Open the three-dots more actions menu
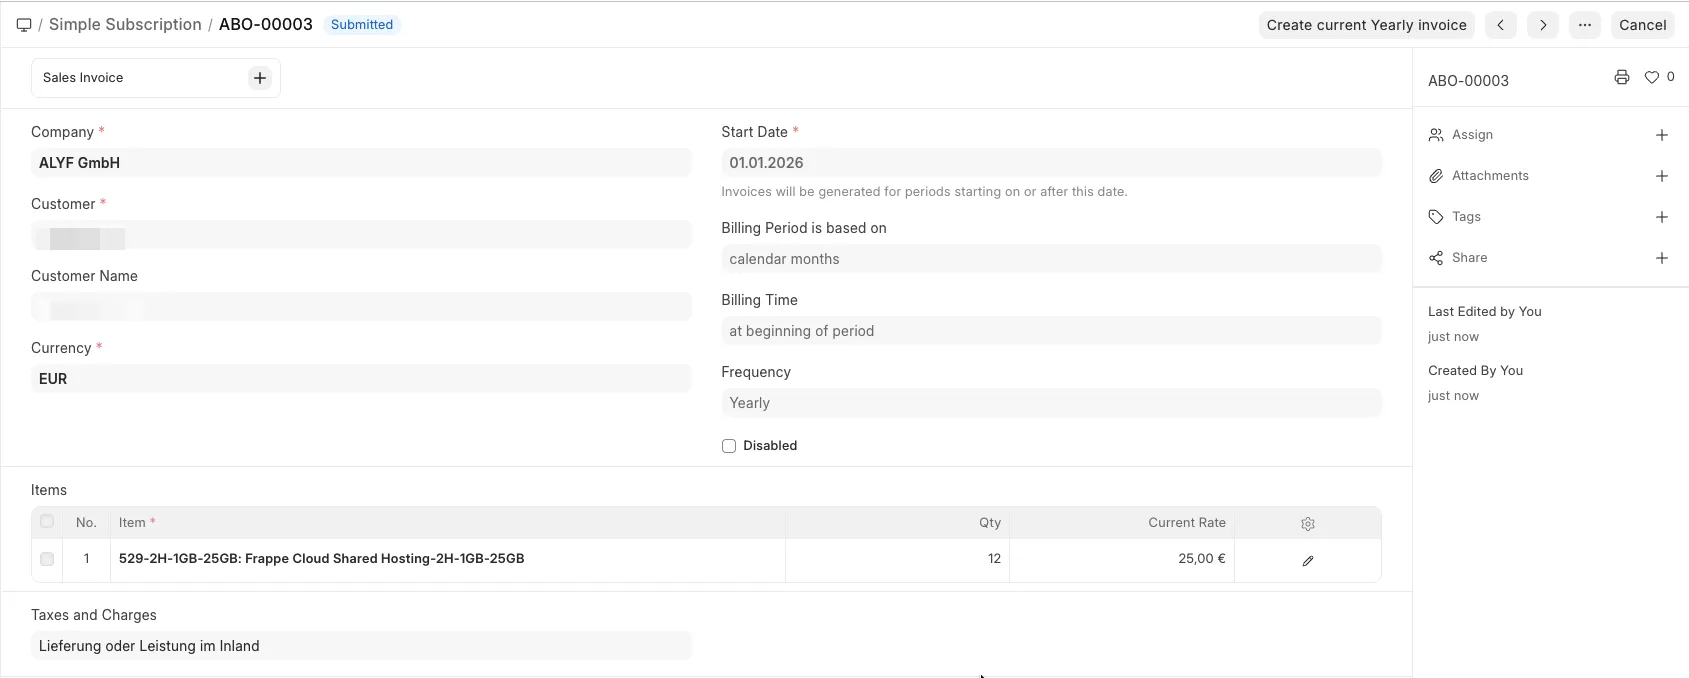Viewport: 1689px width, 678px height. pos(1585,25)
